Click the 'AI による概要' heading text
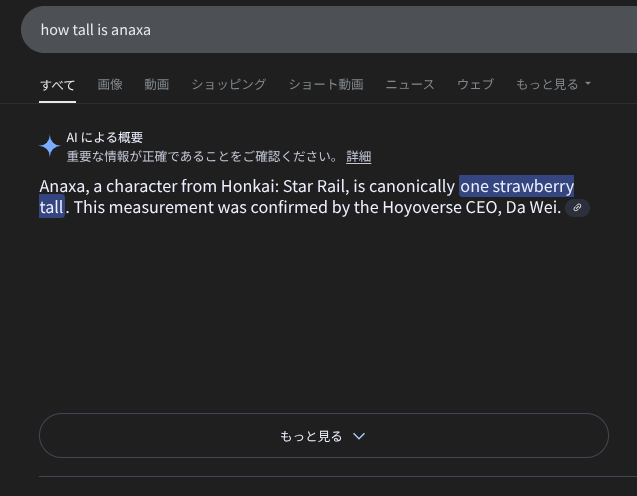The width and height of the screenshot is (637, 496). pyautogui.click(x=105, y=137)
